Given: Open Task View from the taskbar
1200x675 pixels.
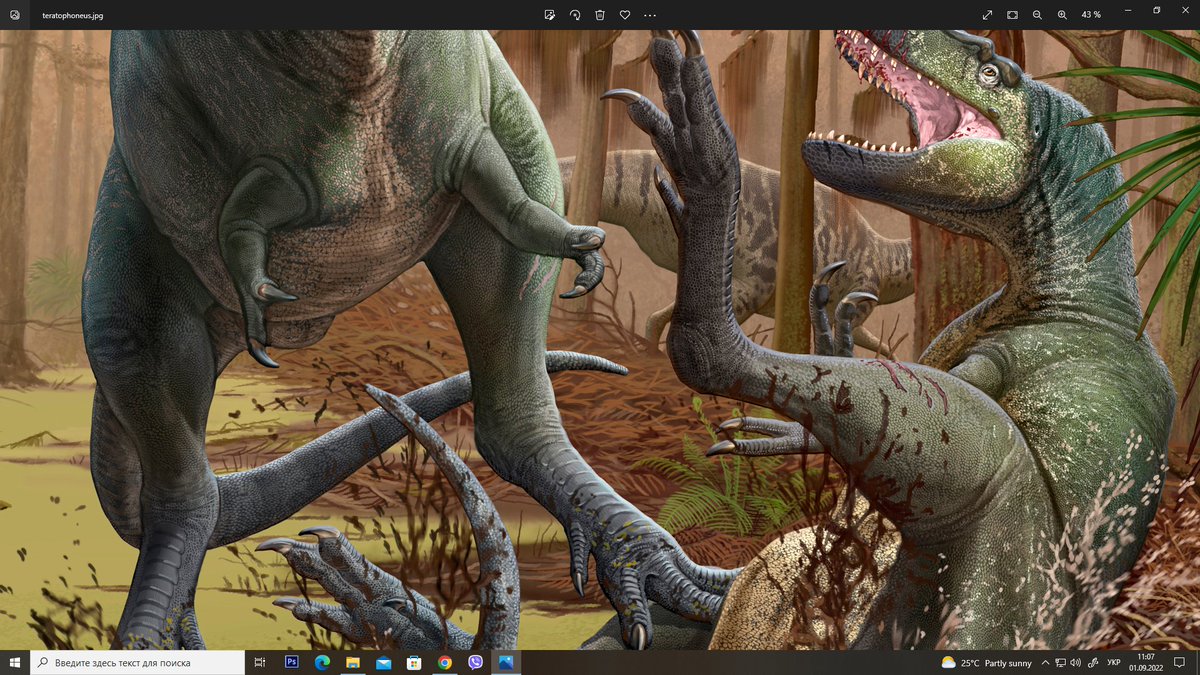Looking at the screenshot, I should point(259,662).
